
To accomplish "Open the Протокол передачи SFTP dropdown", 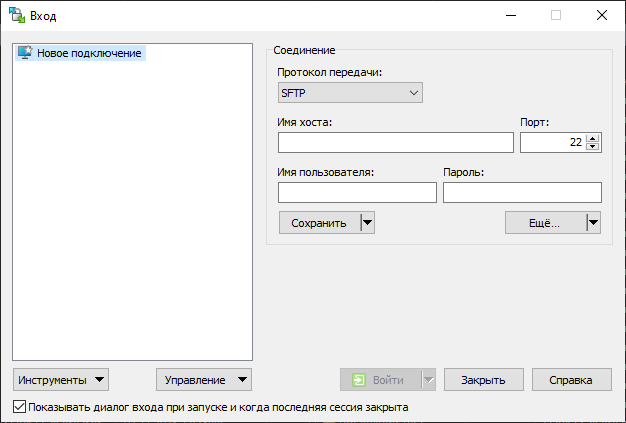I will [x=350, y=93].
